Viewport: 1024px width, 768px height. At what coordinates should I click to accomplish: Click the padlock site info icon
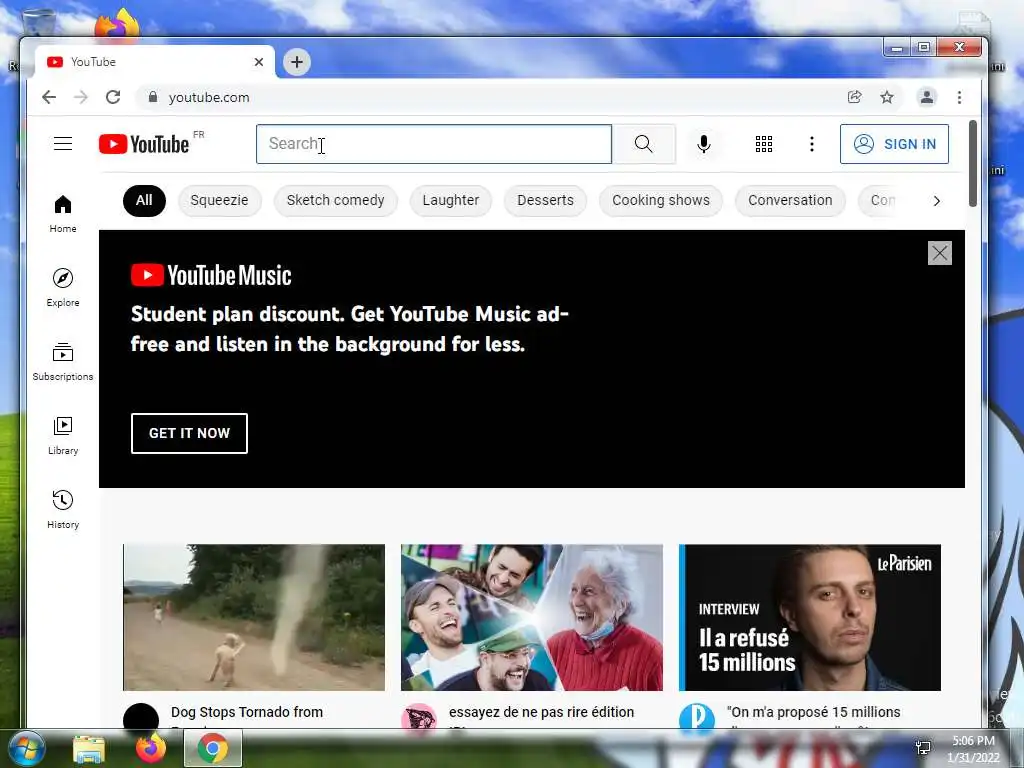tap(153, 97)
